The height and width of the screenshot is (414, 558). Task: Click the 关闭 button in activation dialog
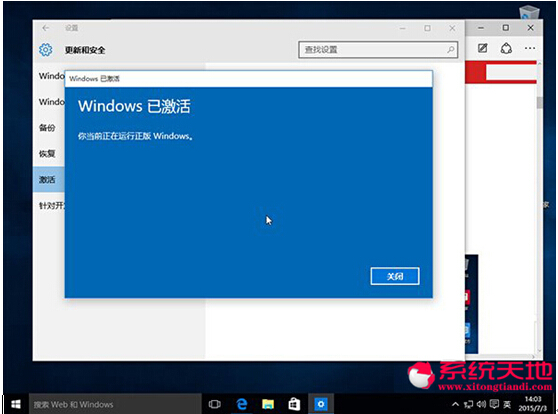[395, 276]
